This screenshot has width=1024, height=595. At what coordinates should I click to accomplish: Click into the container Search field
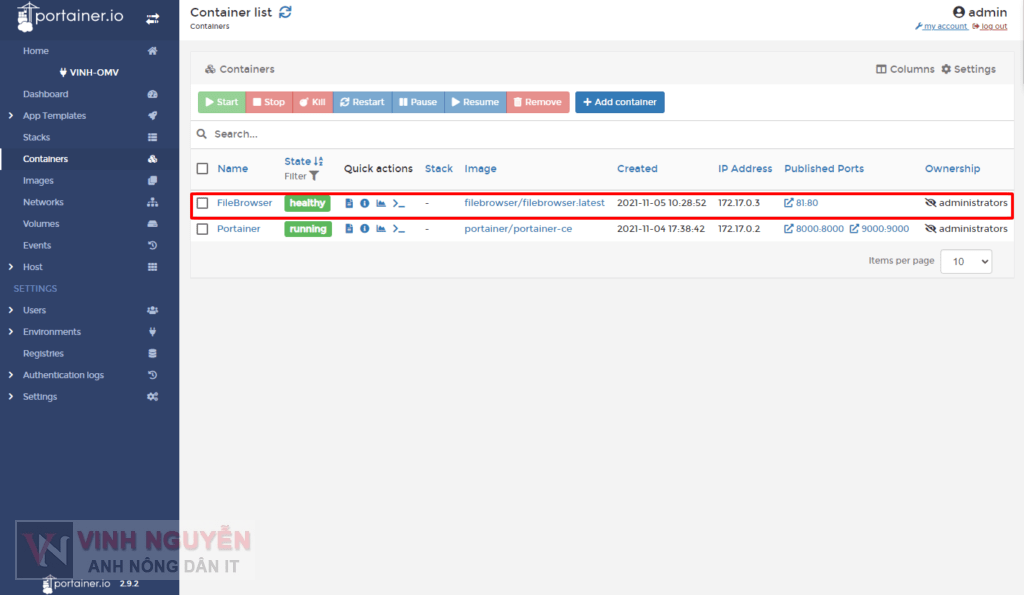[602, 134]
